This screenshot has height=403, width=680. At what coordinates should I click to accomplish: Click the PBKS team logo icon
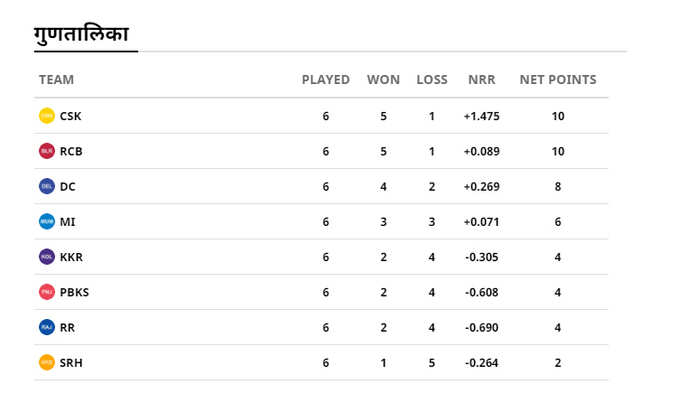(x=47, y=292)
